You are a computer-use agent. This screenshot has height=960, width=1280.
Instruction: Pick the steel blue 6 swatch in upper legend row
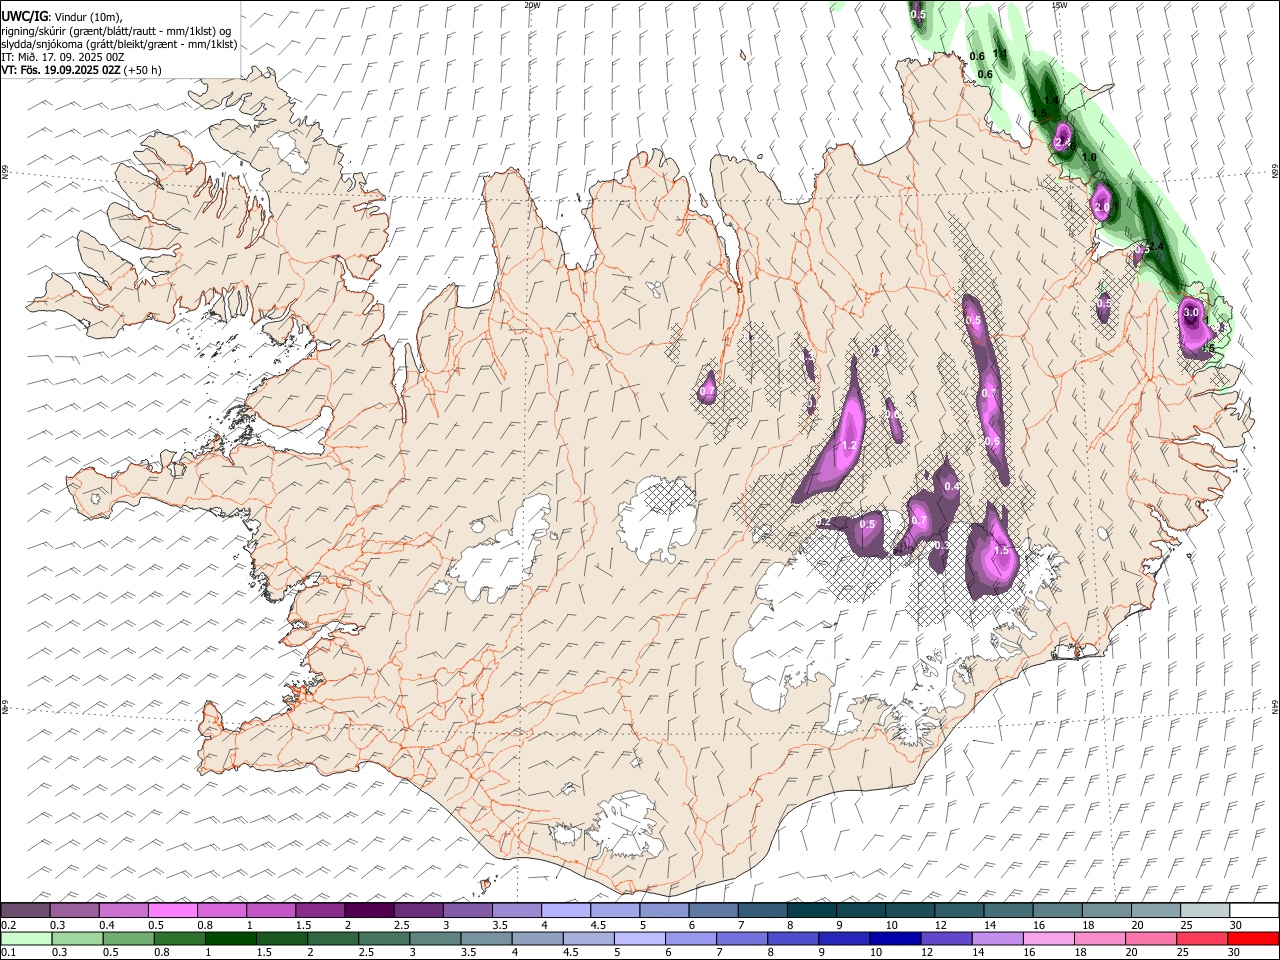714,910
